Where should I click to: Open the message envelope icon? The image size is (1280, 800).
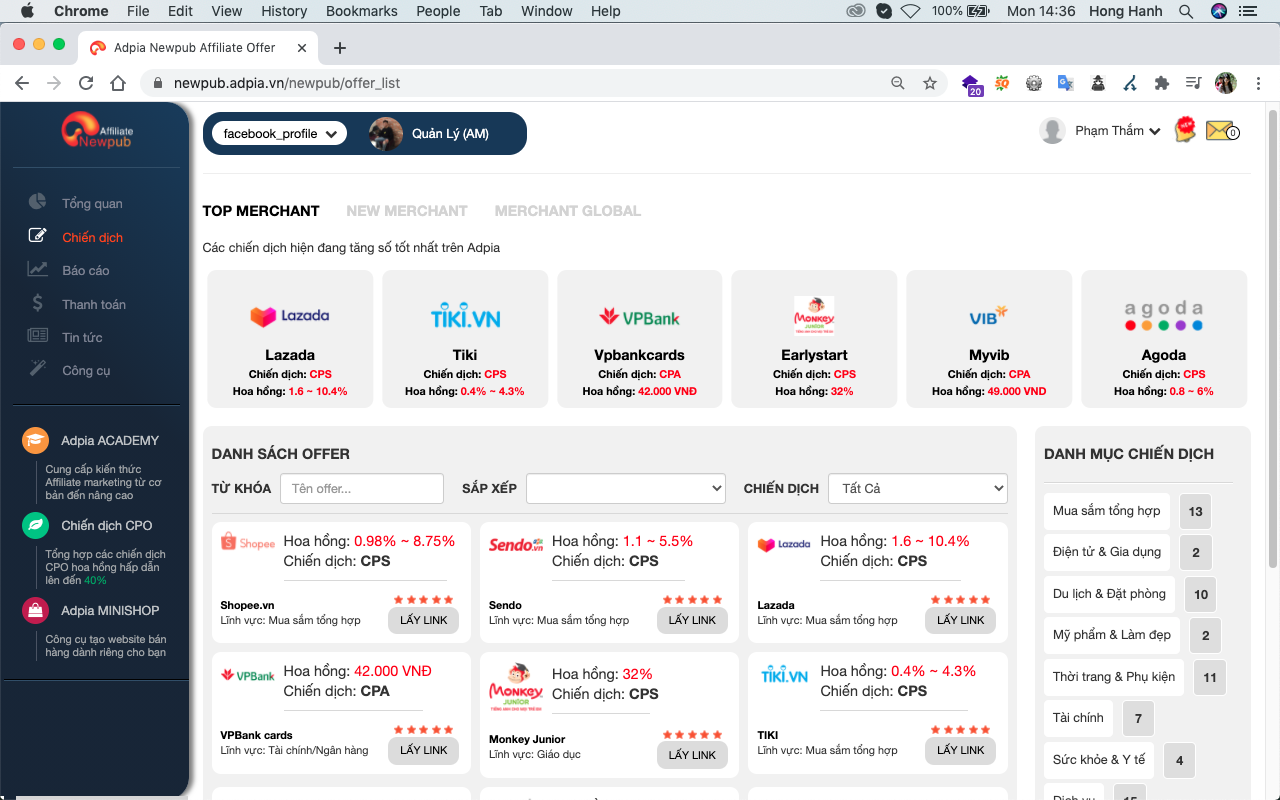(x=1222, y=130)
